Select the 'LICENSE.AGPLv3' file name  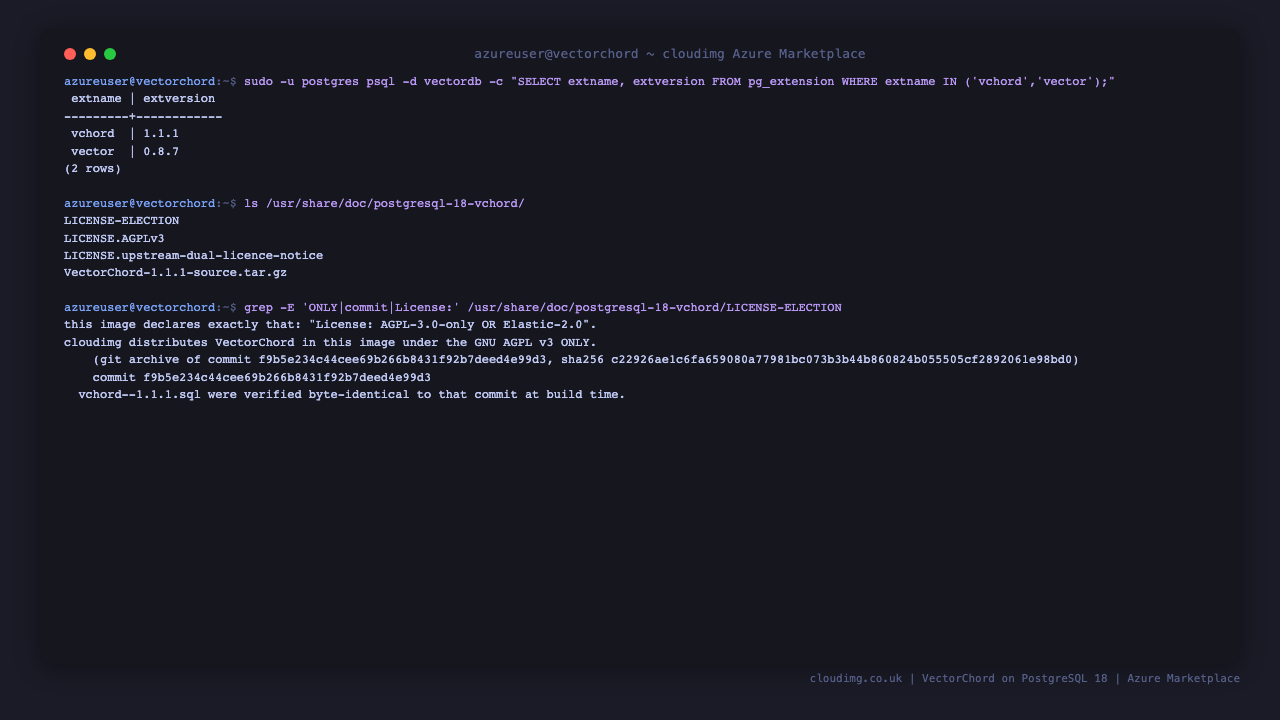[x=114, y=239]
